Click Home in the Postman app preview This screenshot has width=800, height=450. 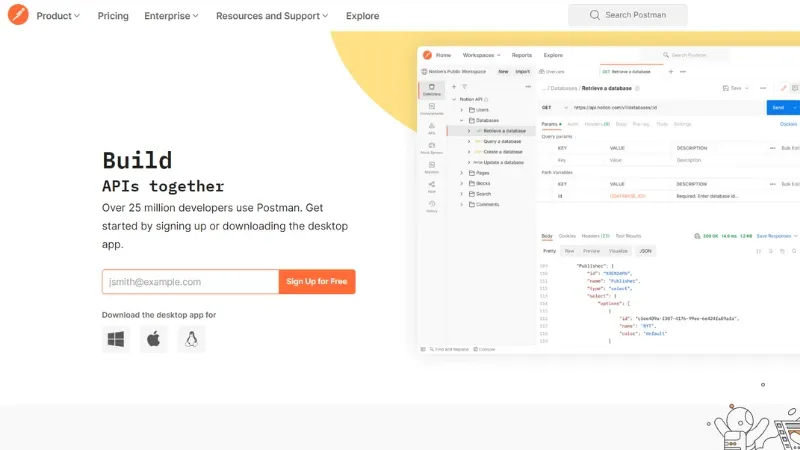(x=443, y=55)
